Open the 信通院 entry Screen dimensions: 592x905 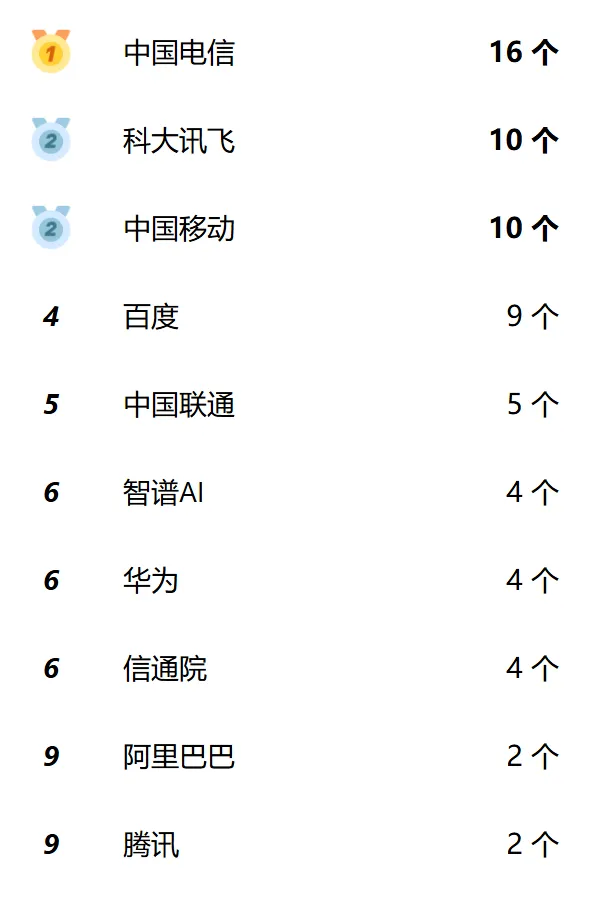click(165, 669)
